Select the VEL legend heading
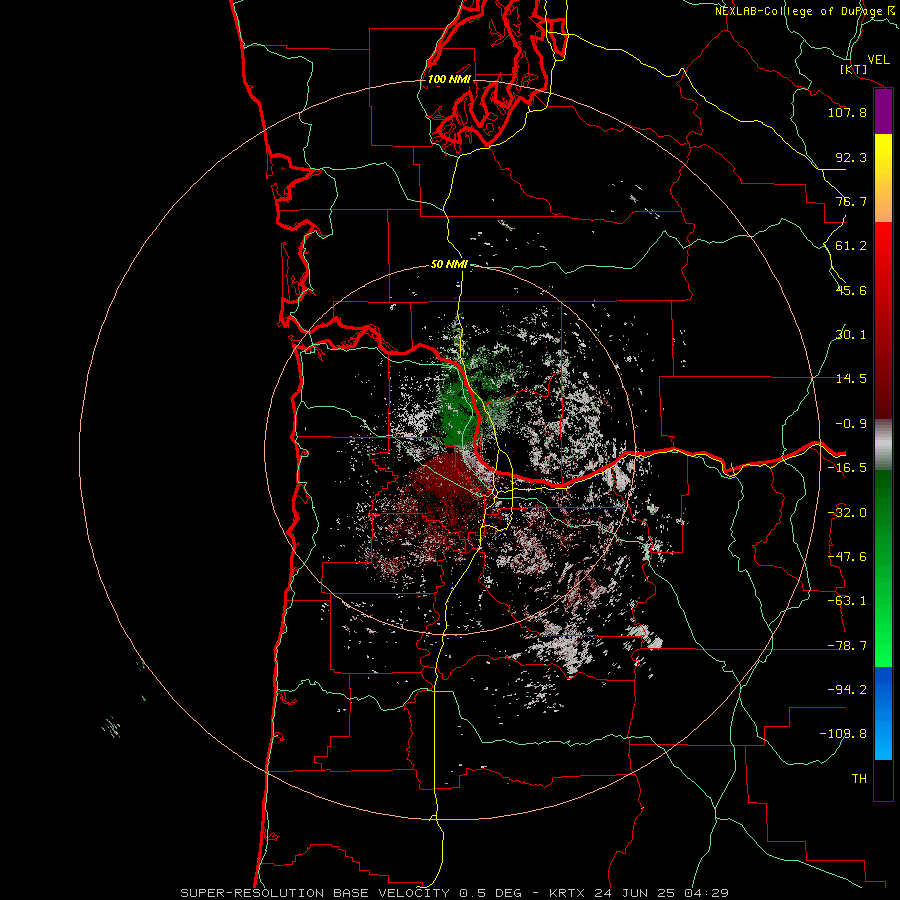 tap(878, 59)
